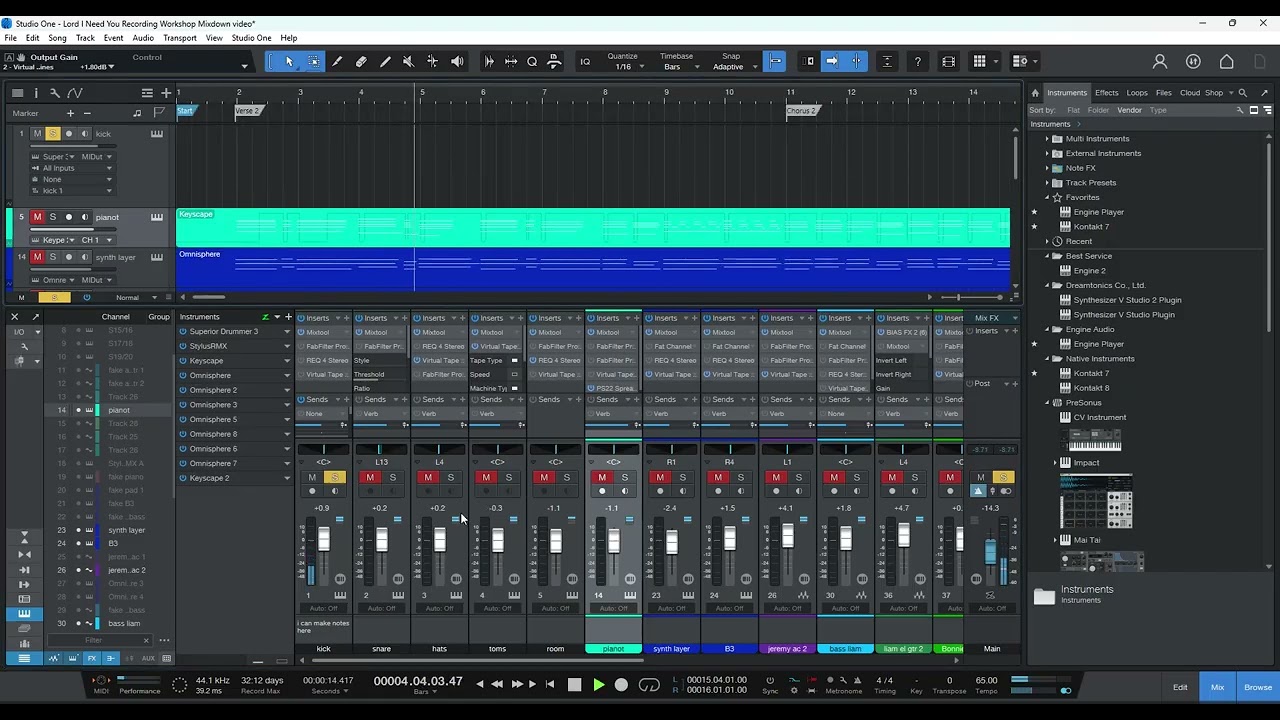The width and height of the screenshot is (1280, 720).
Task: Open the Transport menu
Action: coord(180,38)
